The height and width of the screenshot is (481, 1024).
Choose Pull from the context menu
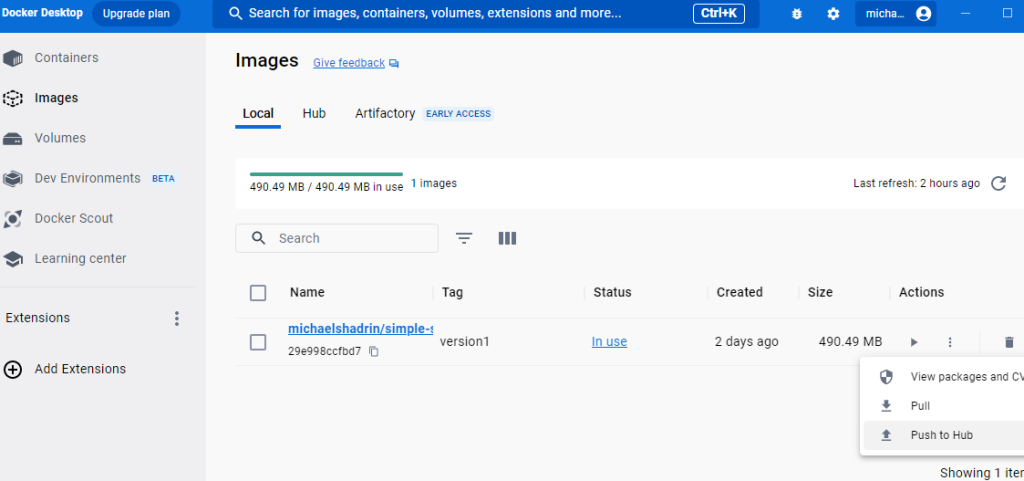tap(944, 406)
